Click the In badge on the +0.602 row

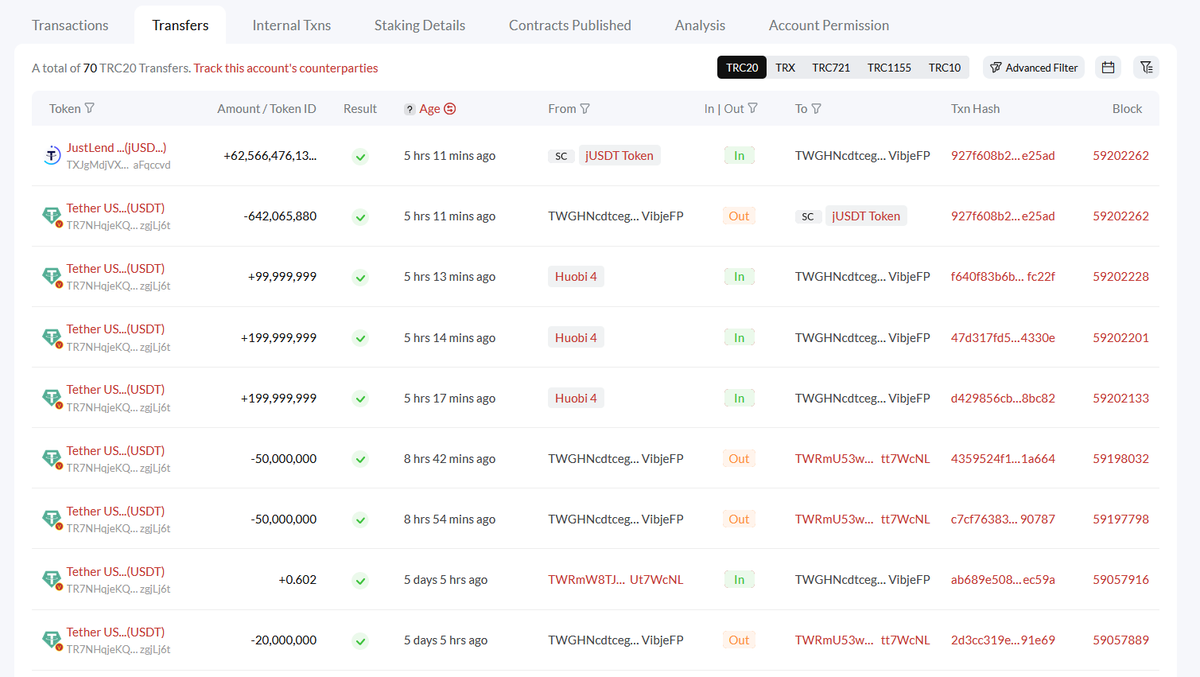click(x=739, y=580)
